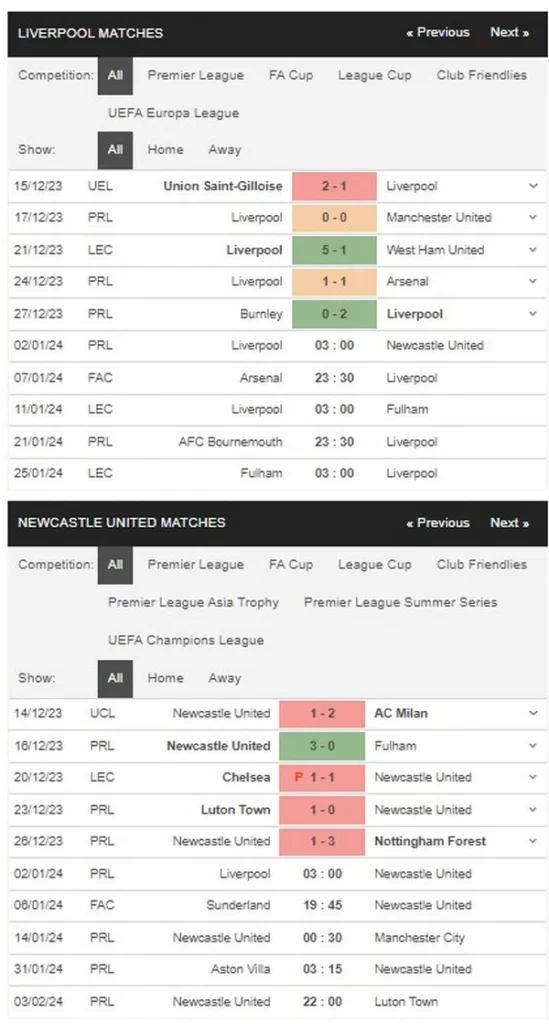Open the Liverpool 5 - 1 score
This screenshot has width=549, height=1024.
[x=334, y=250]
